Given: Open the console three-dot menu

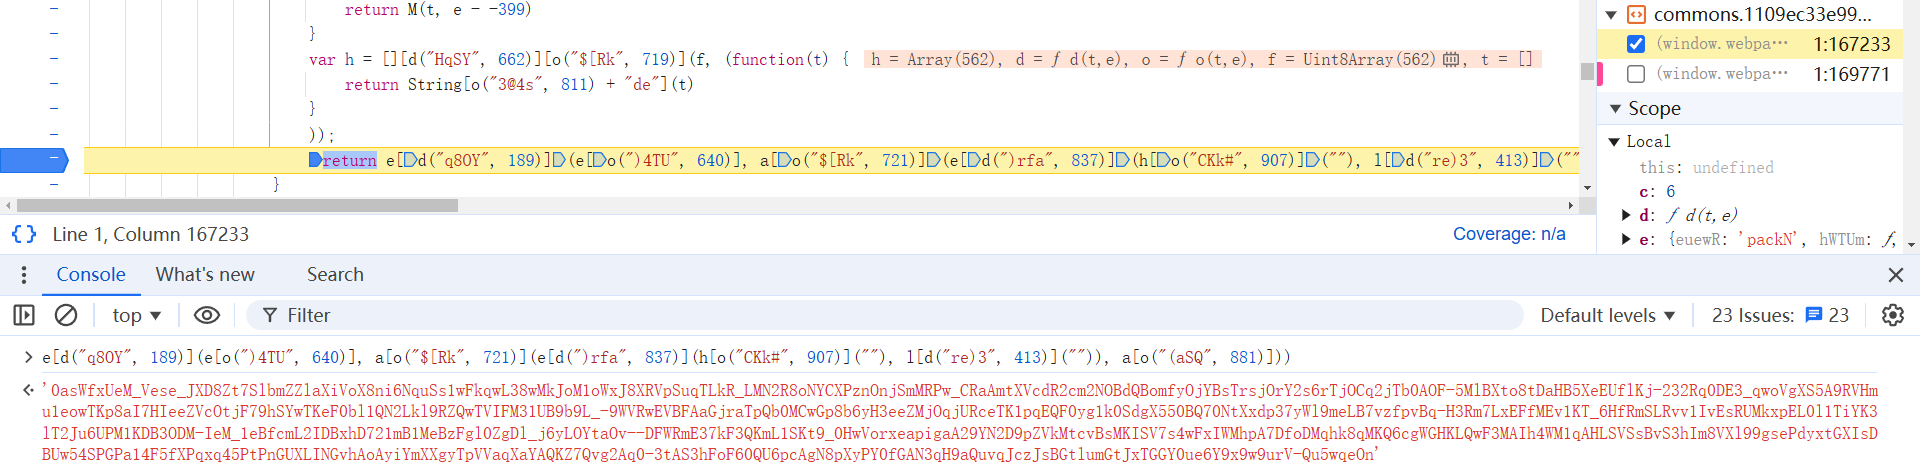Looking at the screenshot, I should (24, 275).
